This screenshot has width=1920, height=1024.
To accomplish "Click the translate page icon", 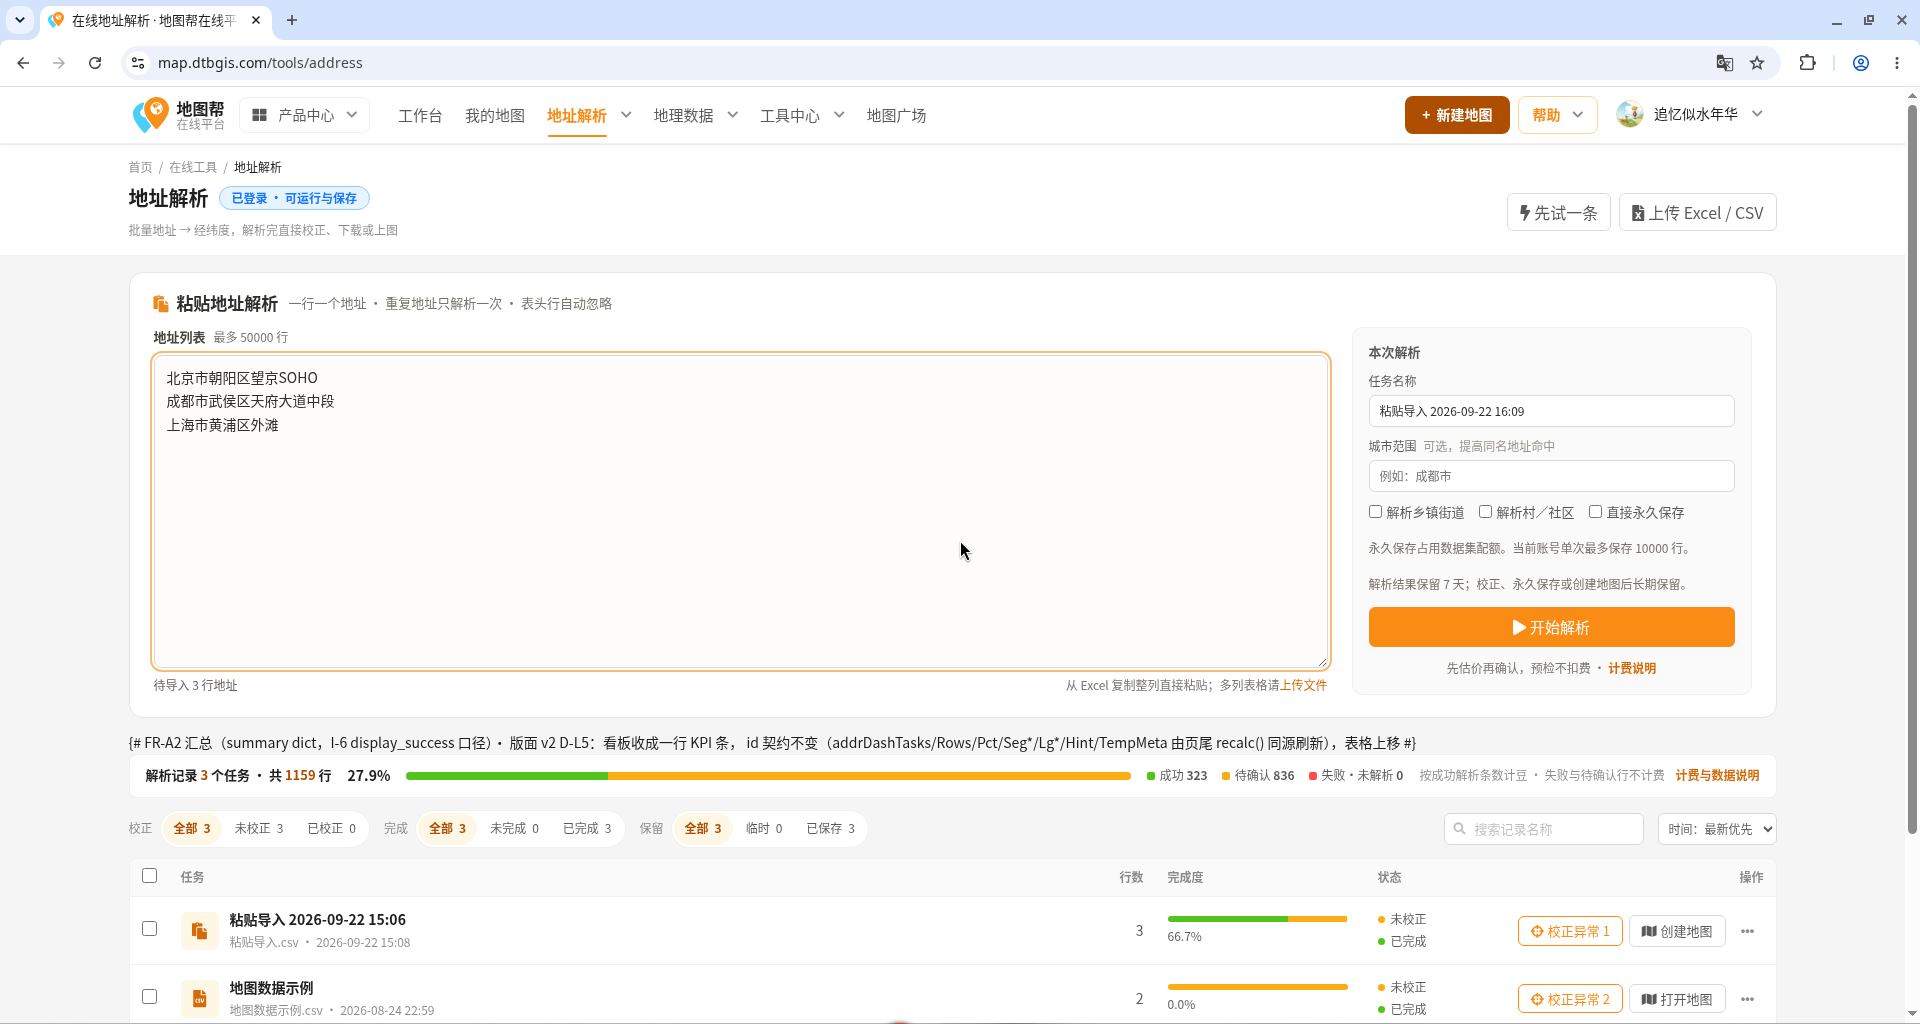I will 1725,63.
